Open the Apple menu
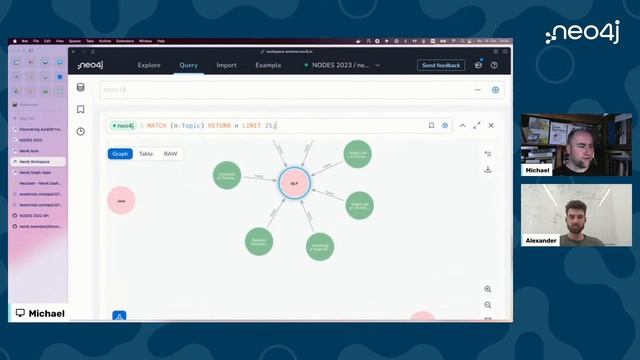 pyautogui.click(x=15, y=41)
